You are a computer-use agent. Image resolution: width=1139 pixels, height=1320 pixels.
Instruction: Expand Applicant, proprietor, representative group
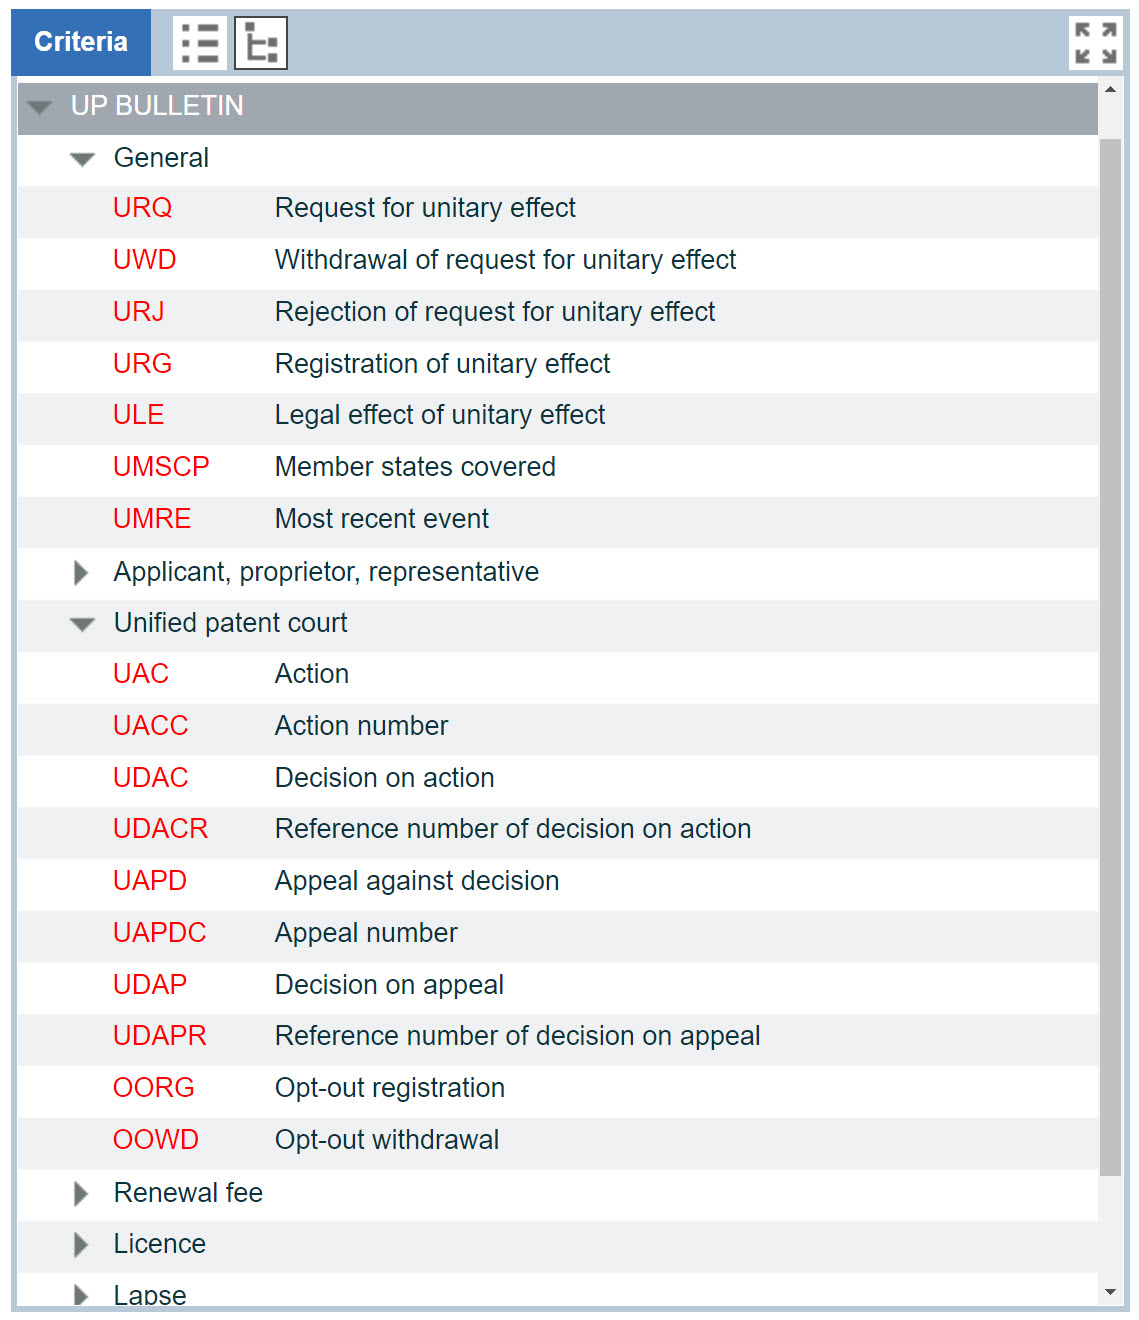pos(82,572)
